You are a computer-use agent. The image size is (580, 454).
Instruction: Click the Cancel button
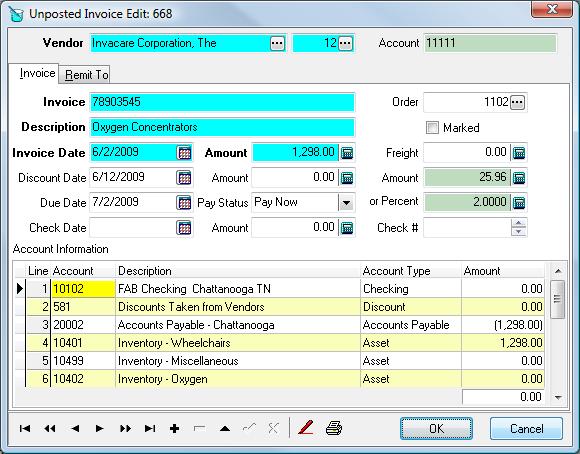click(526, 428)
